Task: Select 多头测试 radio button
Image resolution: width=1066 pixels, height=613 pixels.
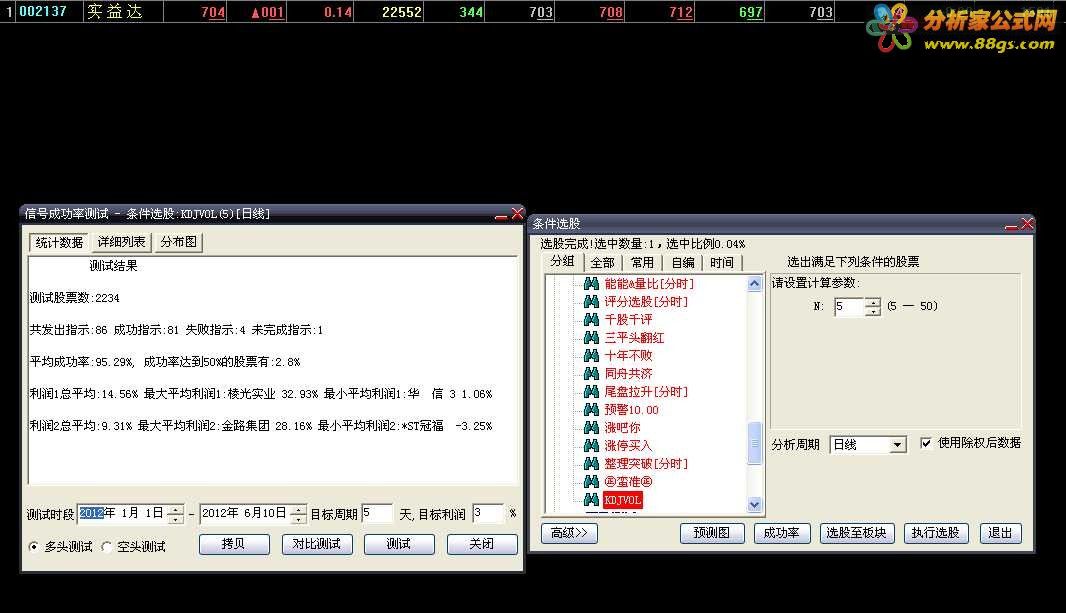Action: tap(33, 546)
